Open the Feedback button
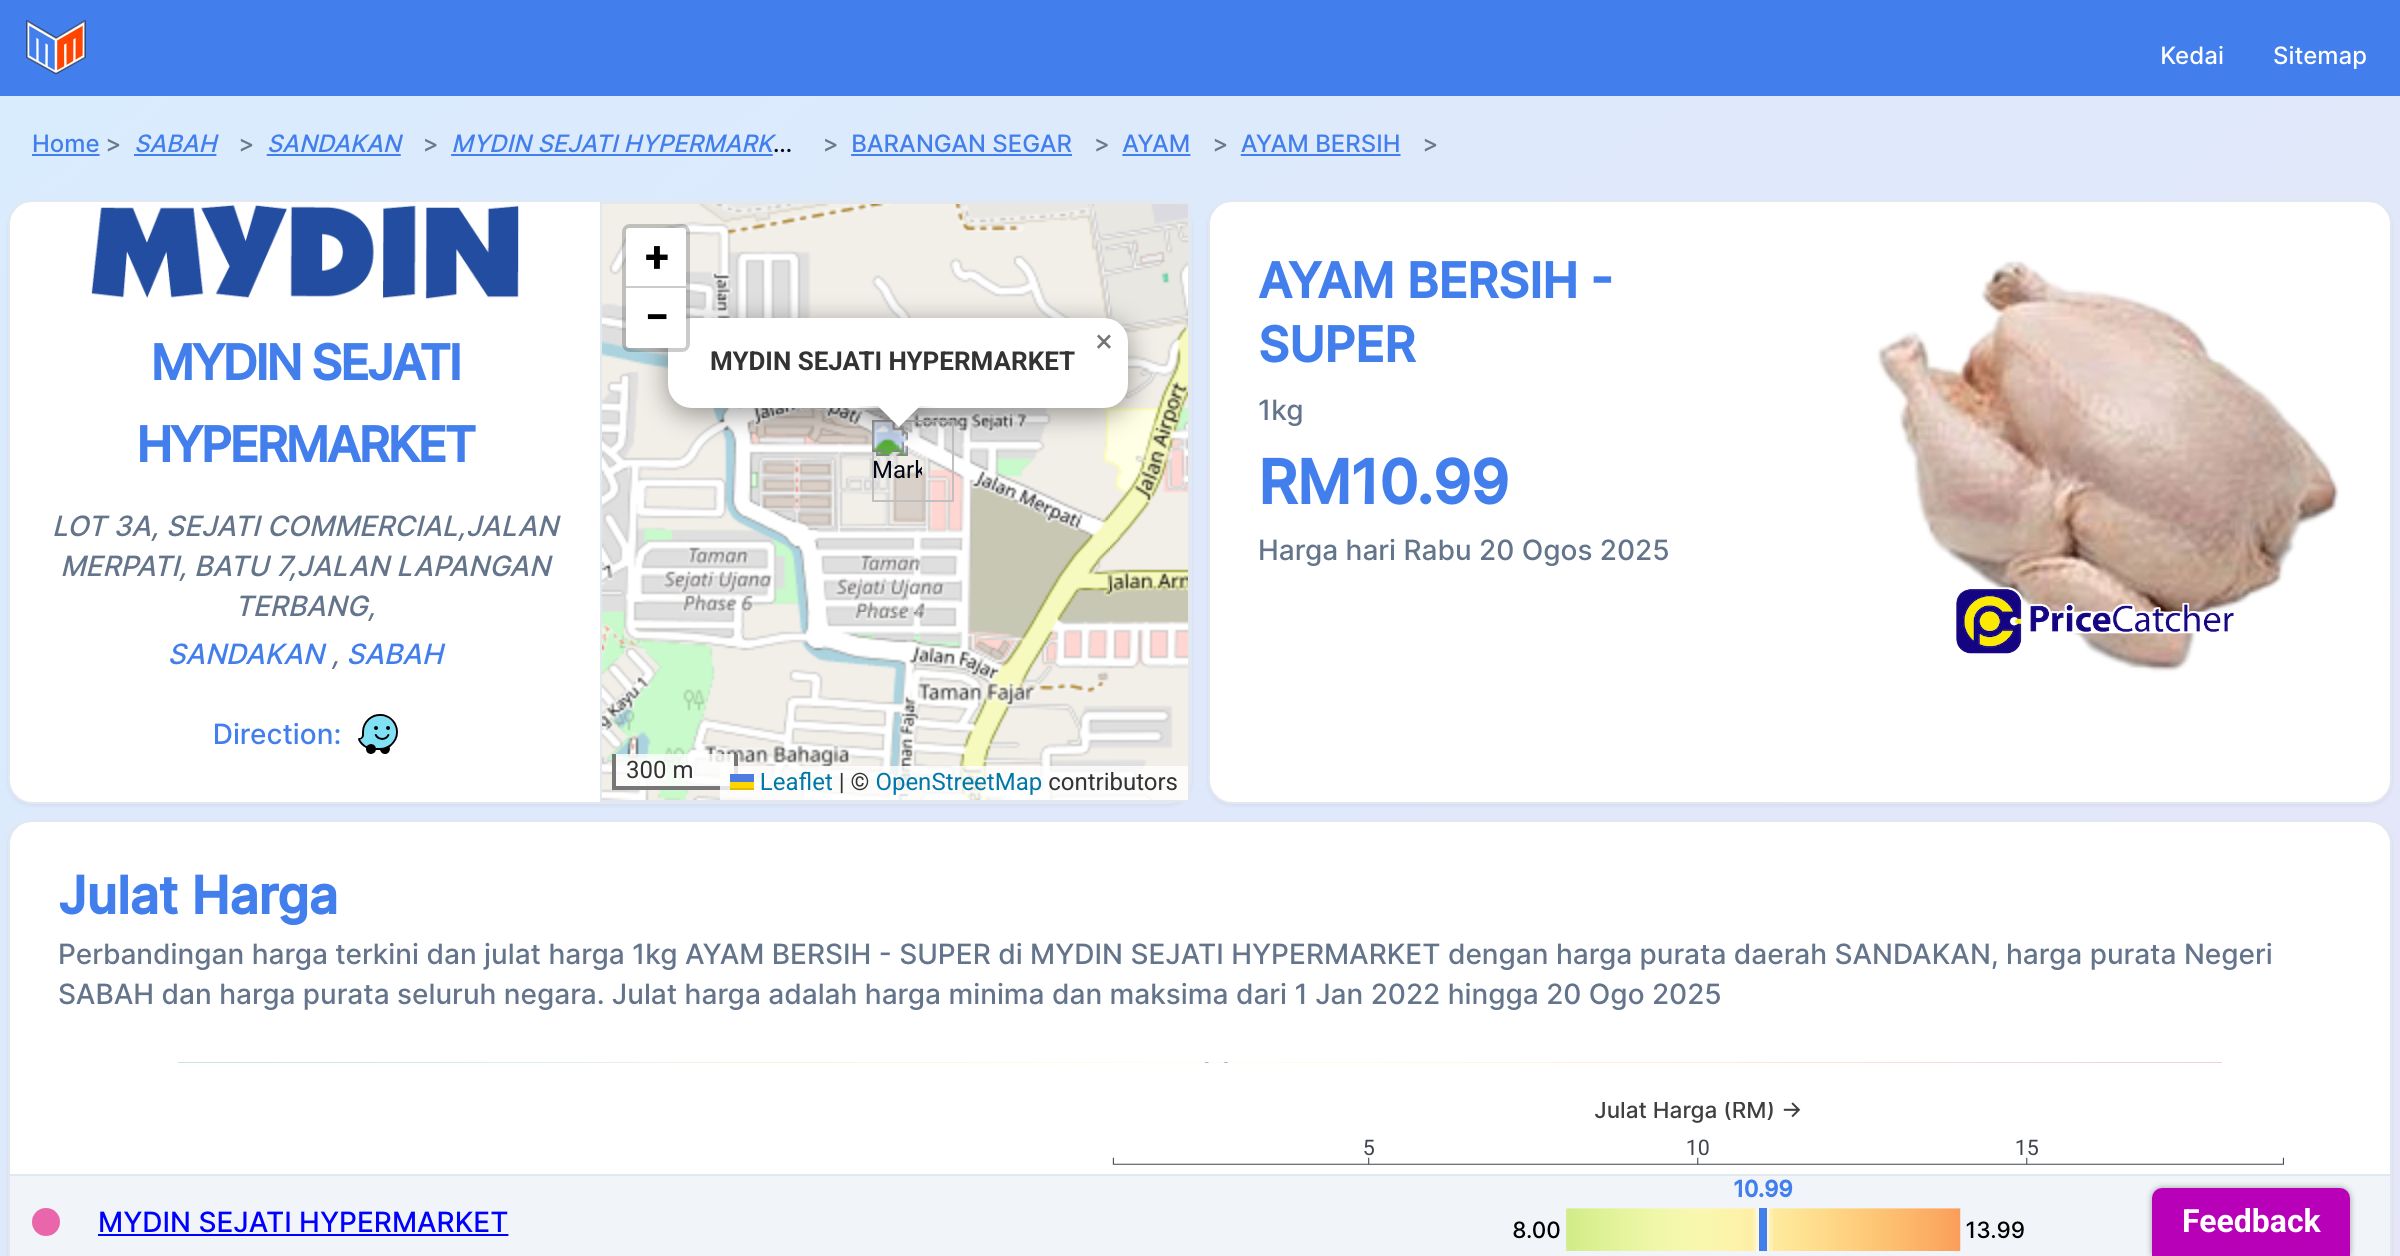Image resolution: width=2400 pixels, height=1256 pixels. click(2250, 1221)
